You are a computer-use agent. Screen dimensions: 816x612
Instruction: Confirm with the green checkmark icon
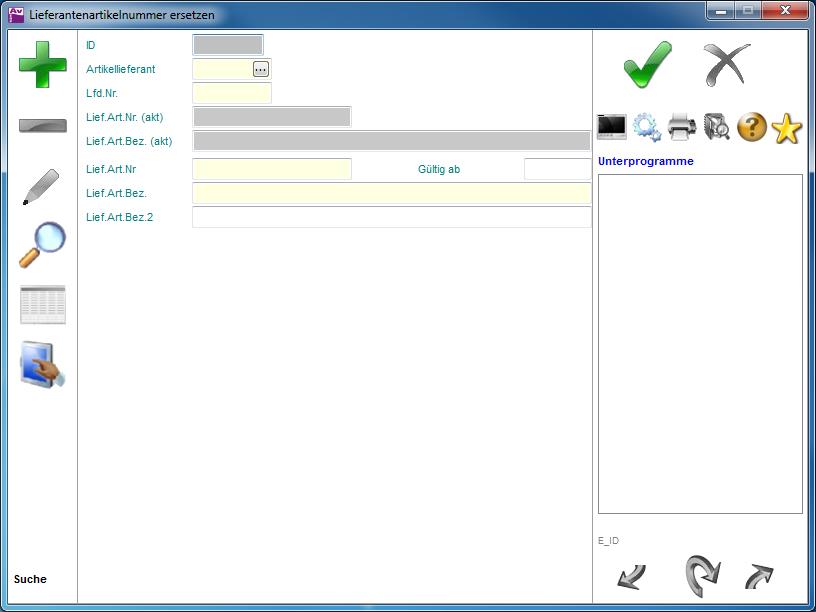[647, 66]
